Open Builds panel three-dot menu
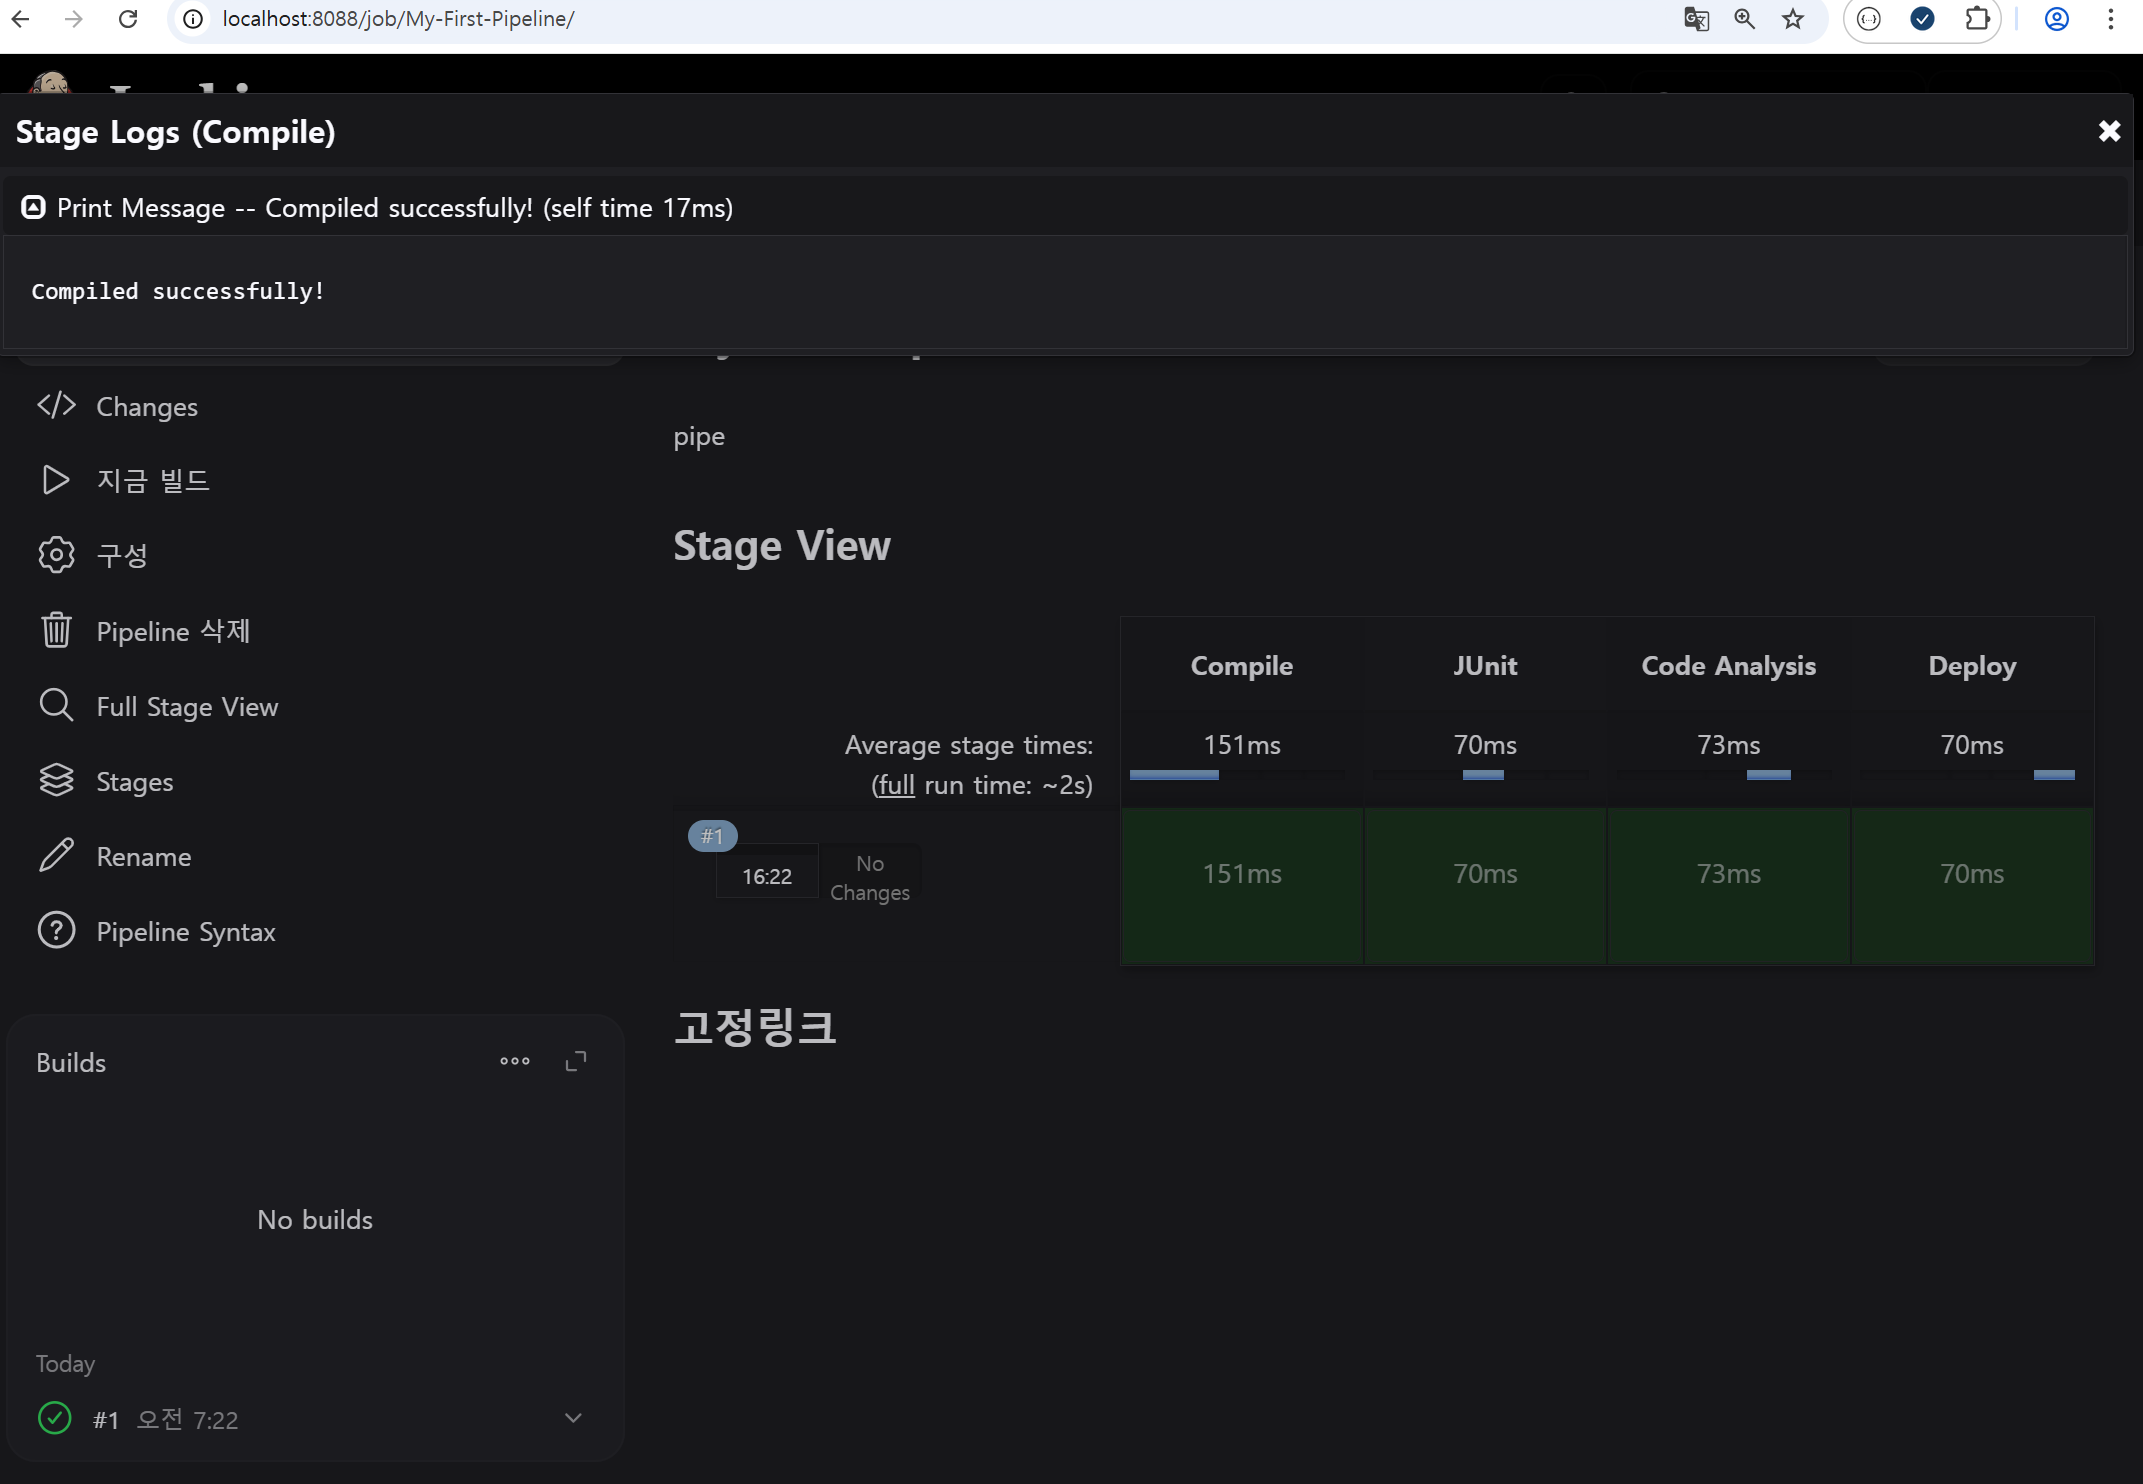This screenshot has height=1484, width=2143. 515,1061
